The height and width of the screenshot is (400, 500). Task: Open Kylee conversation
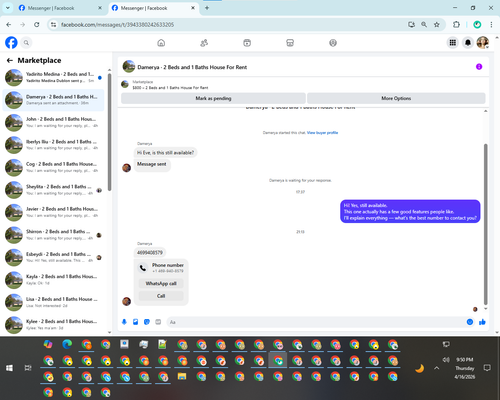pos(53,325)
